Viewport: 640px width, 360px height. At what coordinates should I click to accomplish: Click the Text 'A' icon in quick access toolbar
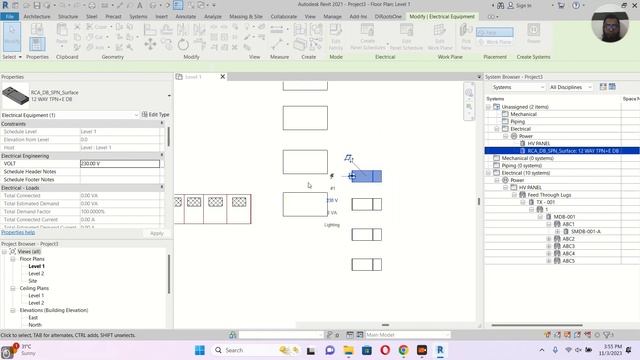140,5
